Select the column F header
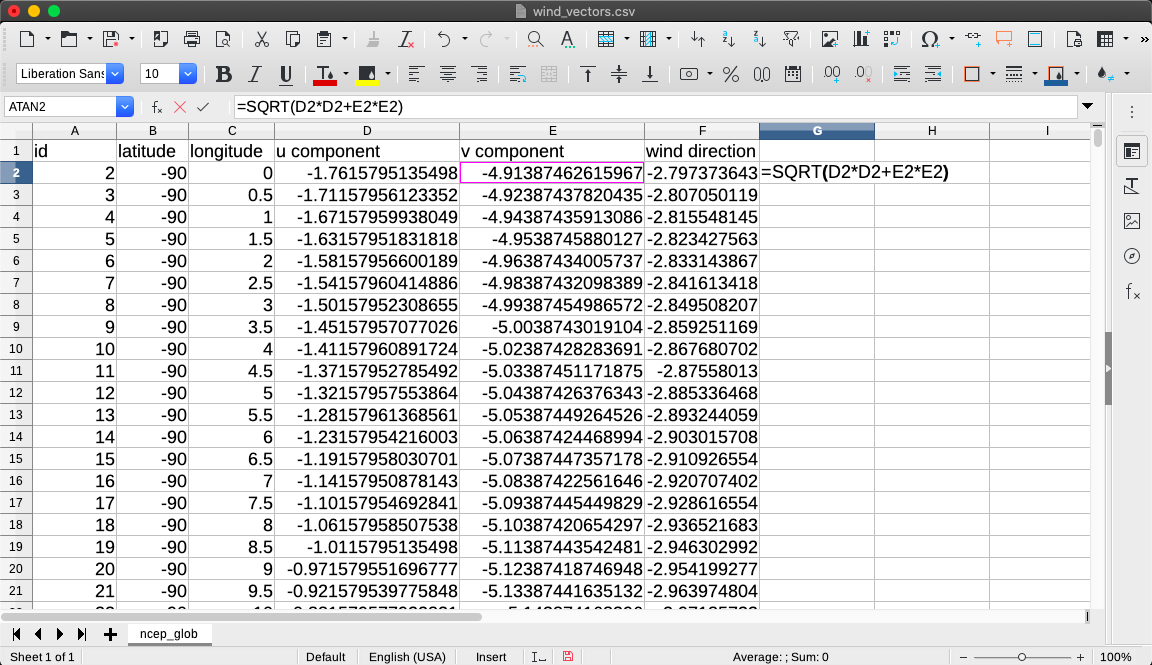This screenshot has width=1152, height=665. click(x=701, y=131)
